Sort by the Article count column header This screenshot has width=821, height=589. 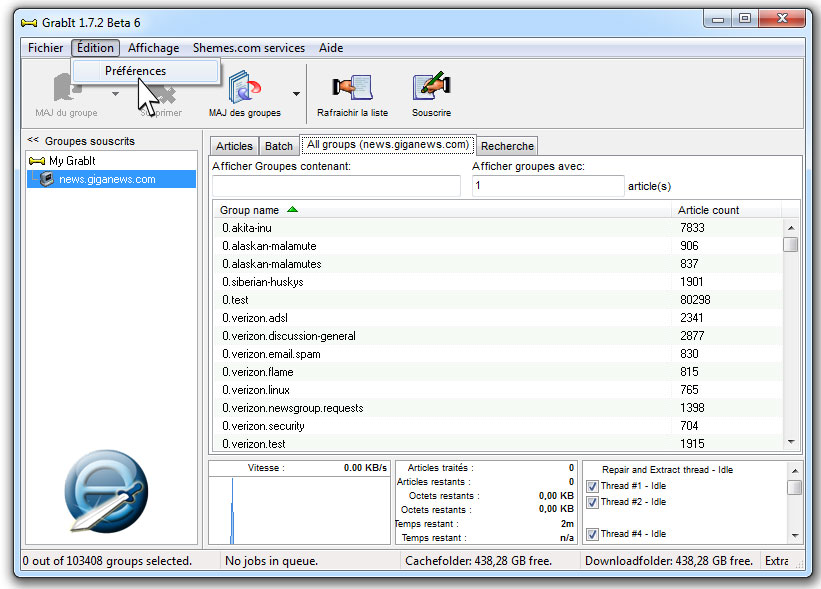(x=726, y=210)
